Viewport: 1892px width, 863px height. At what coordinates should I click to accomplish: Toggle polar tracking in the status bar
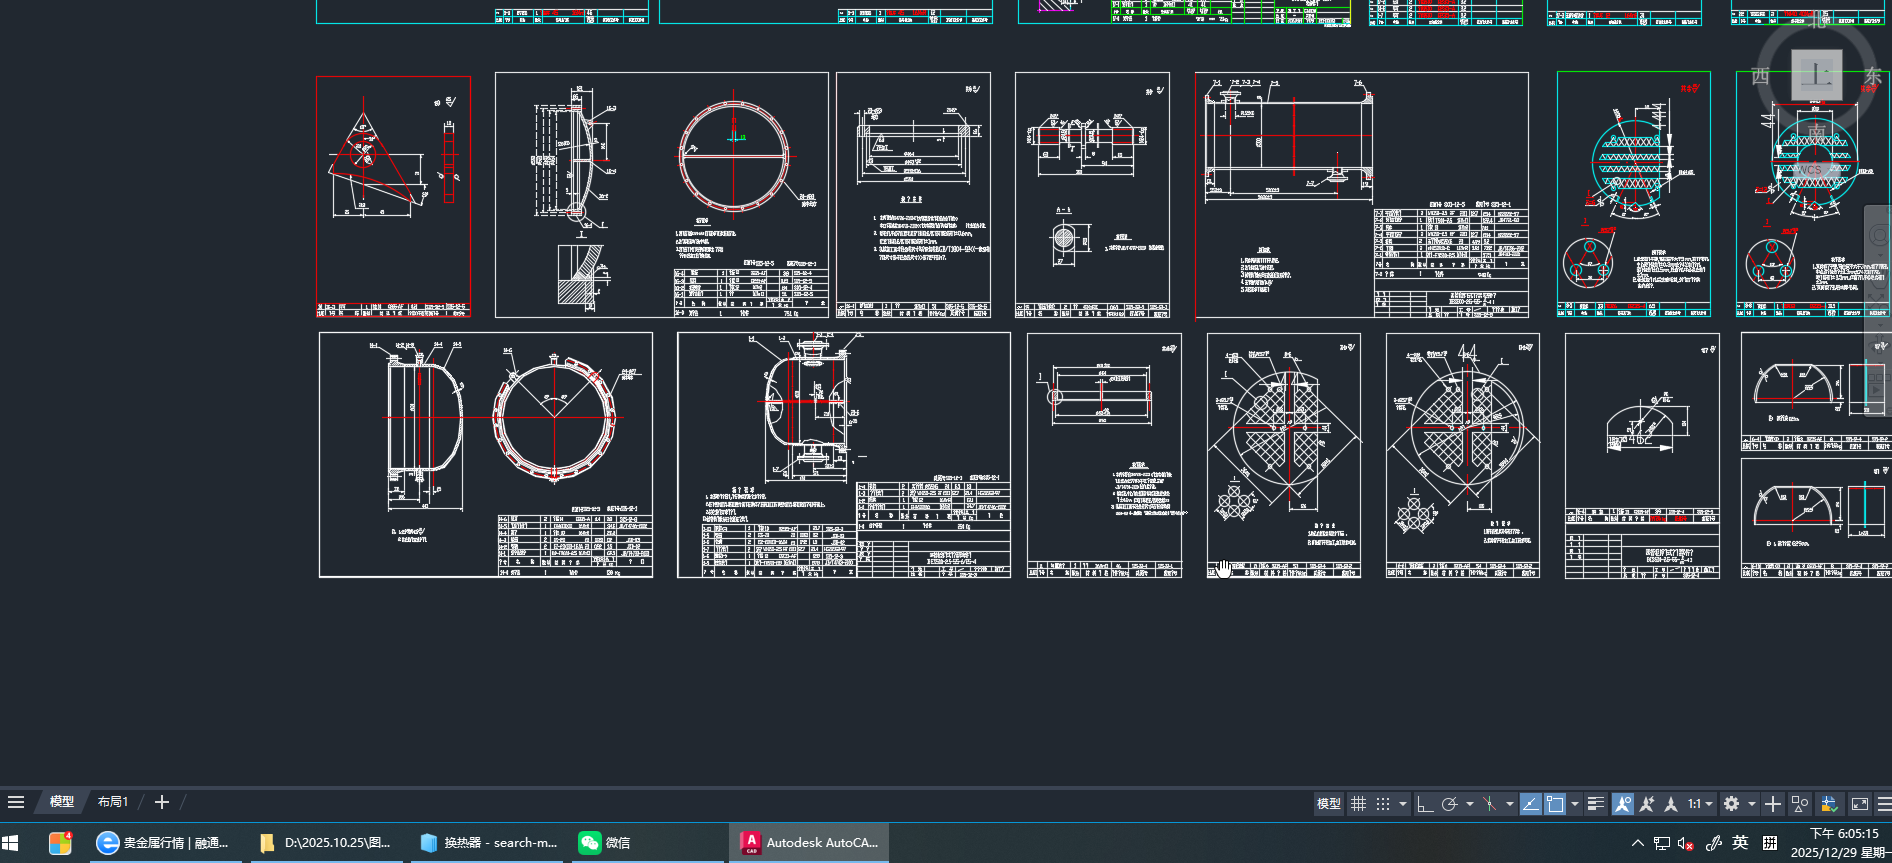point(1449,804)
